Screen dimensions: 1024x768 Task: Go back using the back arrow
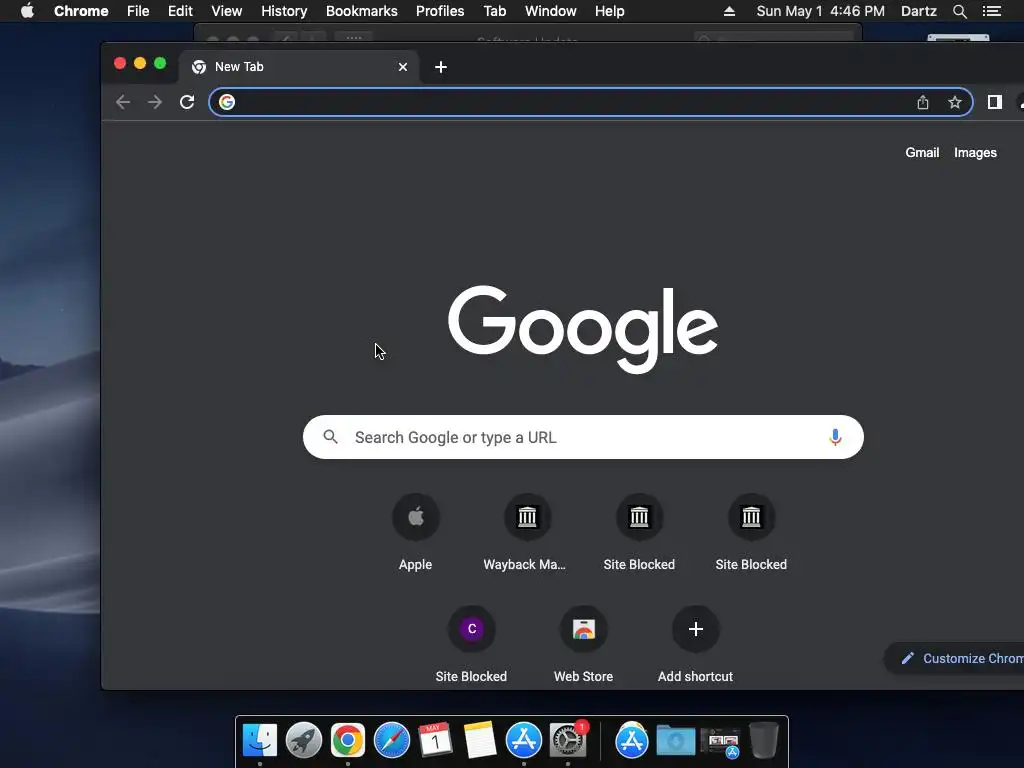[x=123, y=102]
